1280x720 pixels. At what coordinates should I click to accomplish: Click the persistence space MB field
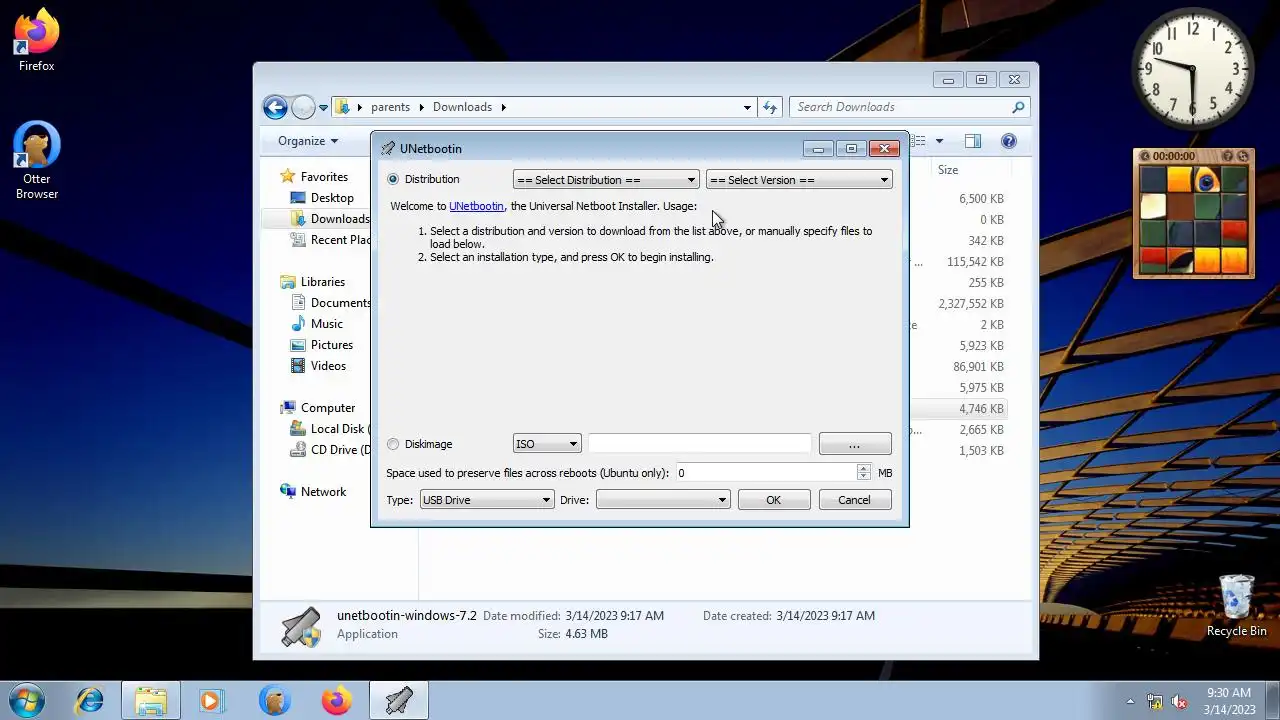tap(765, 473)
